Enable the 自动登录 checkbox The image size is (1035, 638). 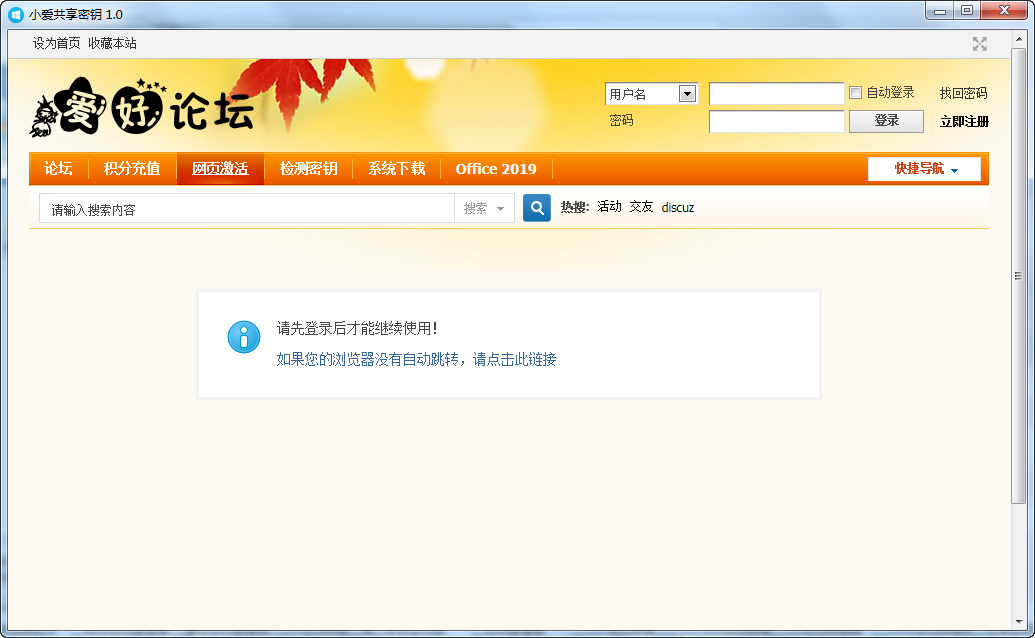tap(855, 92)
